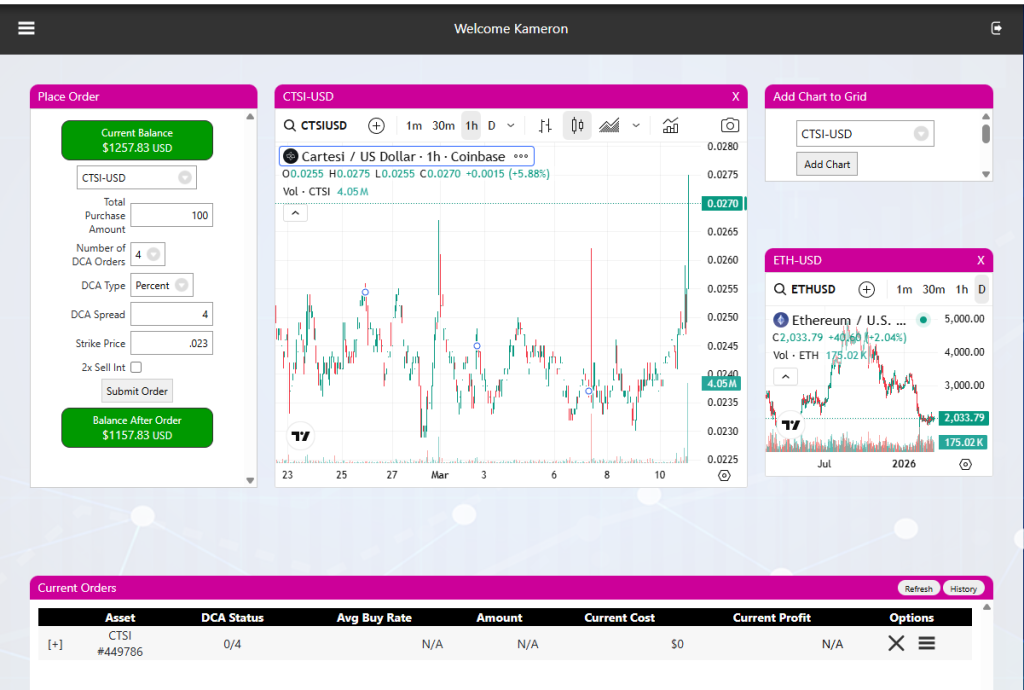Enable the 2x Sell Int checkbox

[x=136, y=367]
